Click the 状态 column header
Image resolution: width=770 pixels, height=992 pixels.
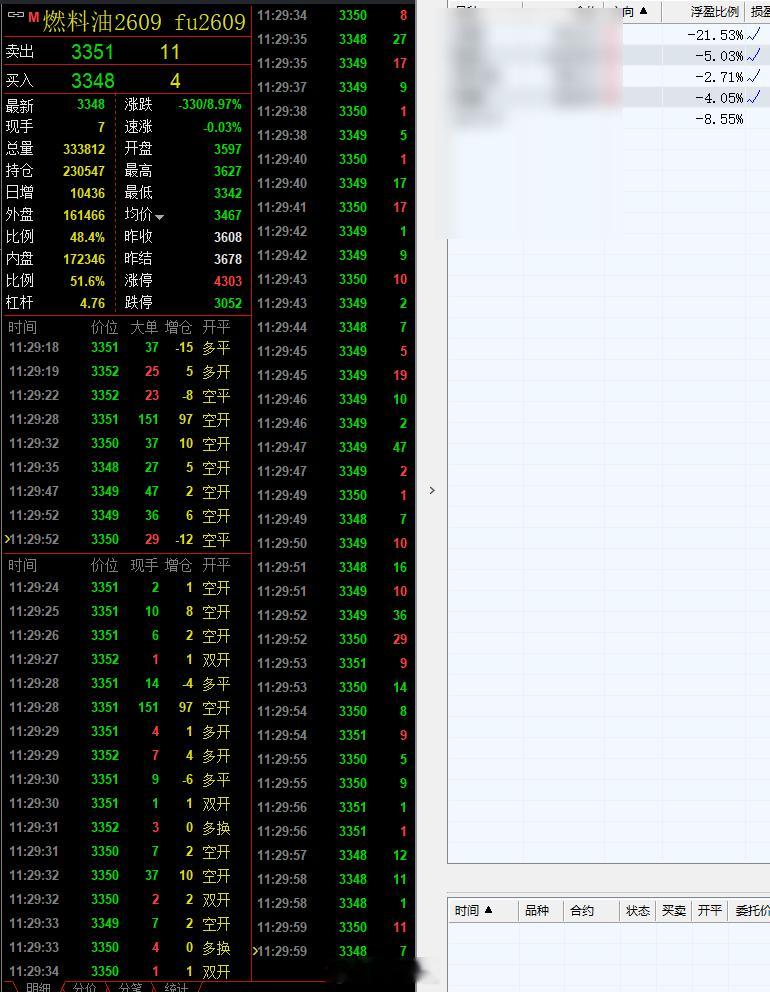click(638, 910)
